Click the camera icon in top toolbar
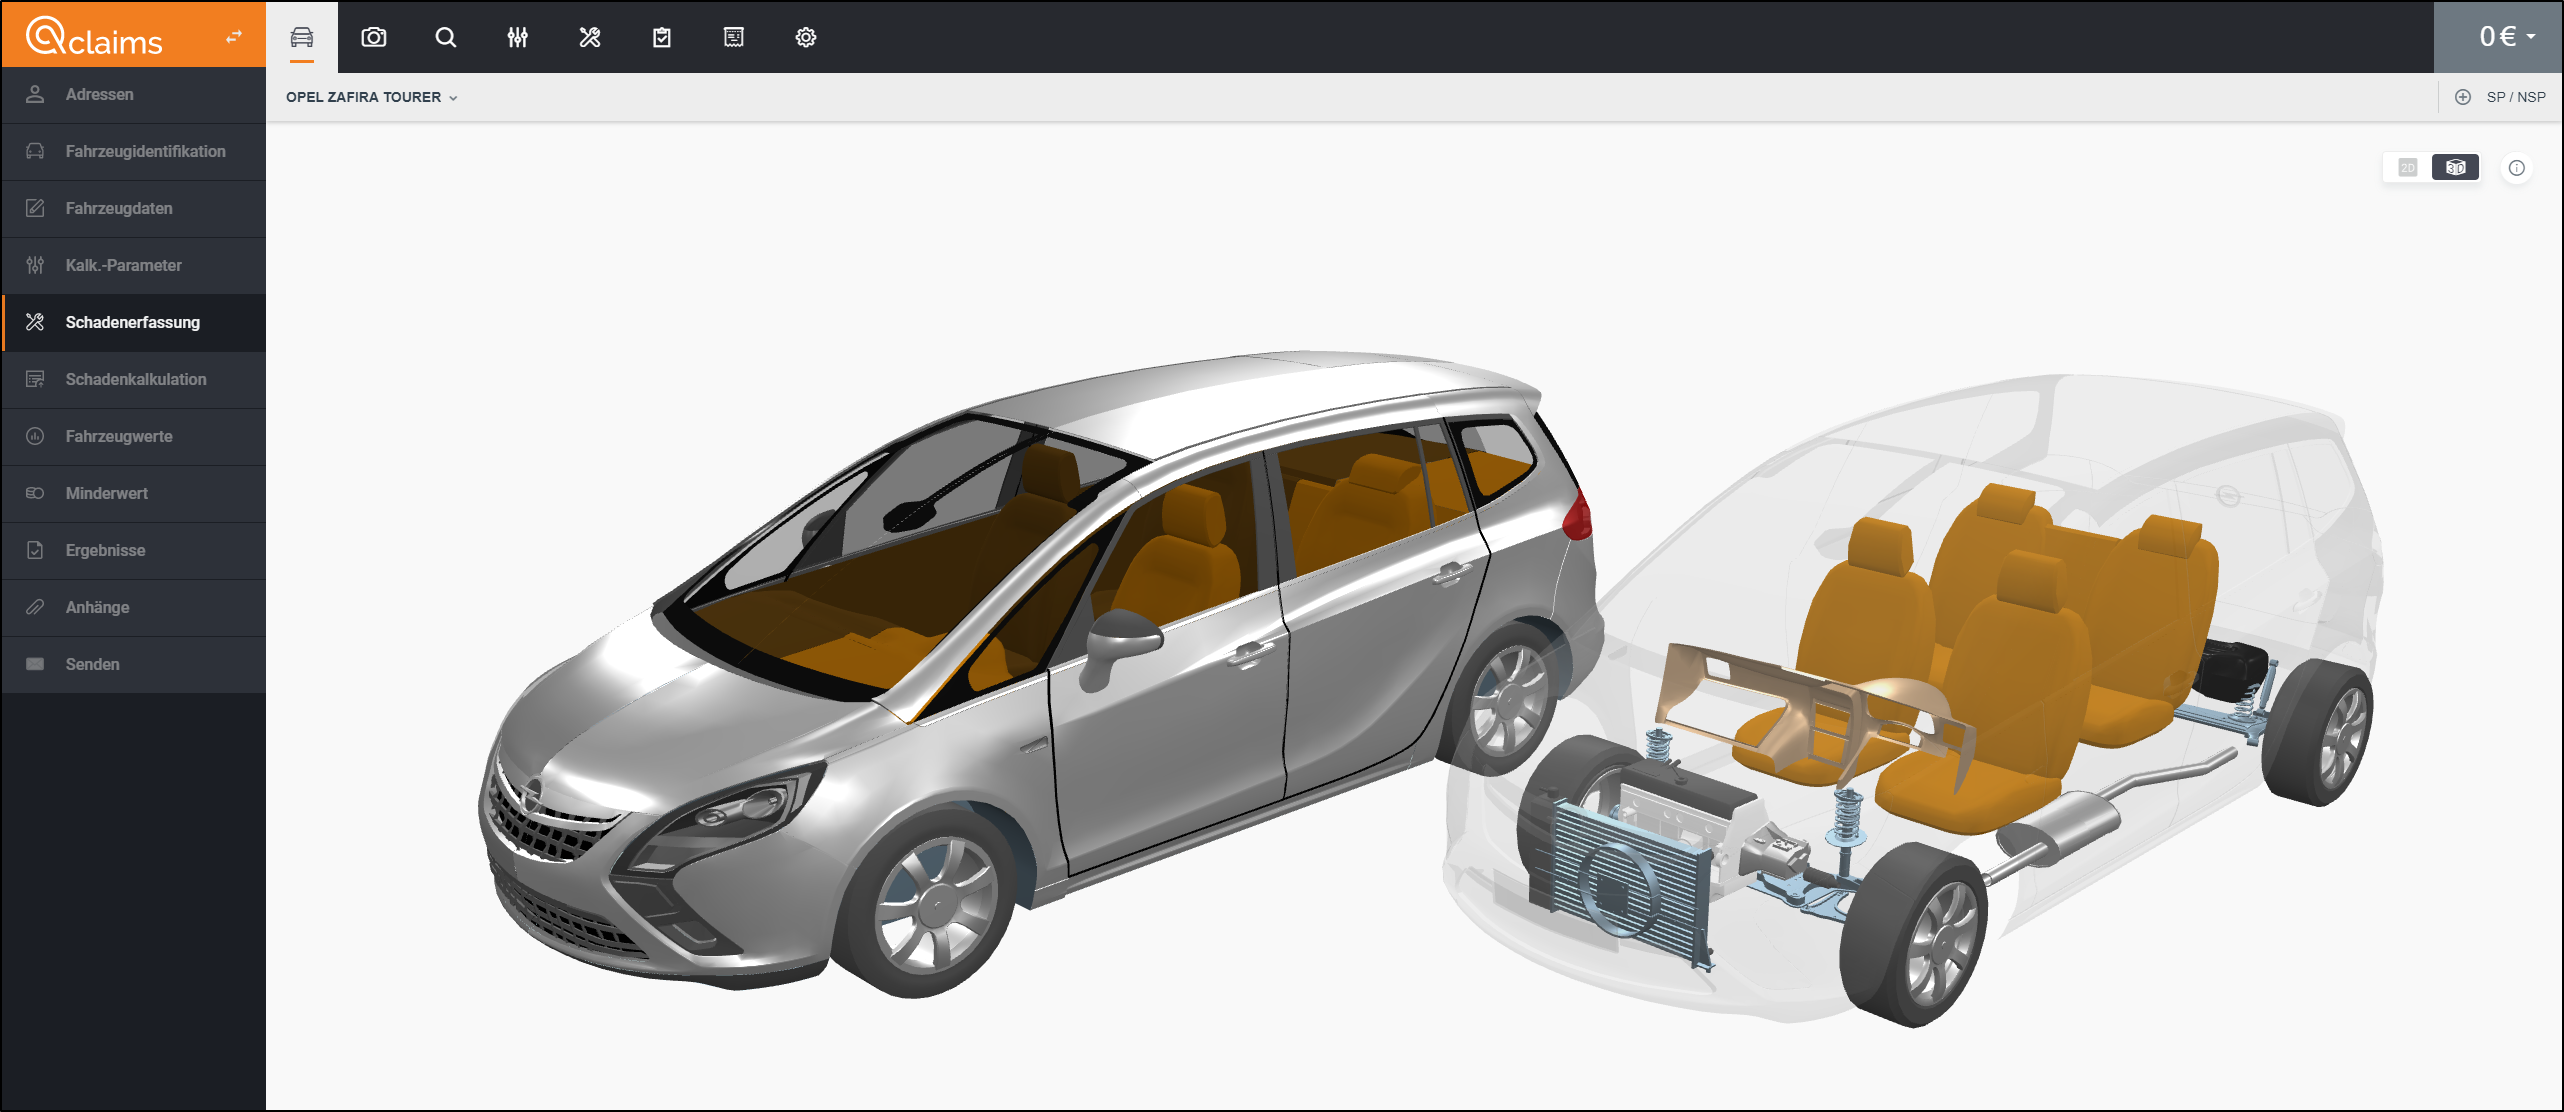 point(373,37)
